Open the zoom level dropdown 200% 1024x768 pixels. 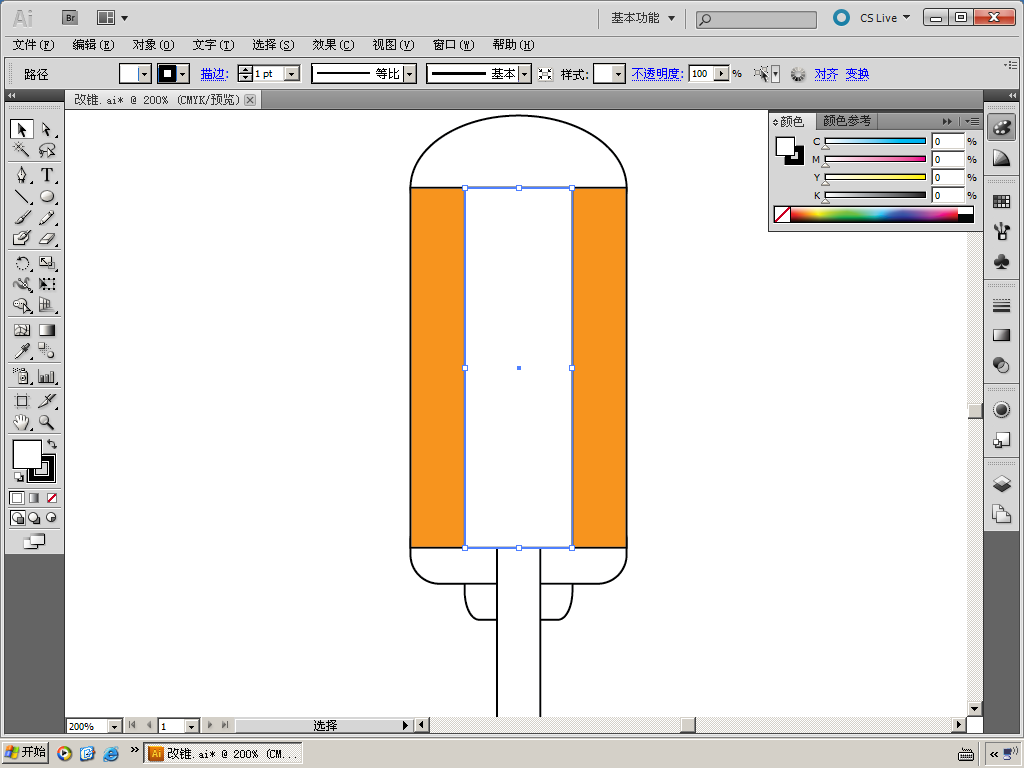pos(114,726)
